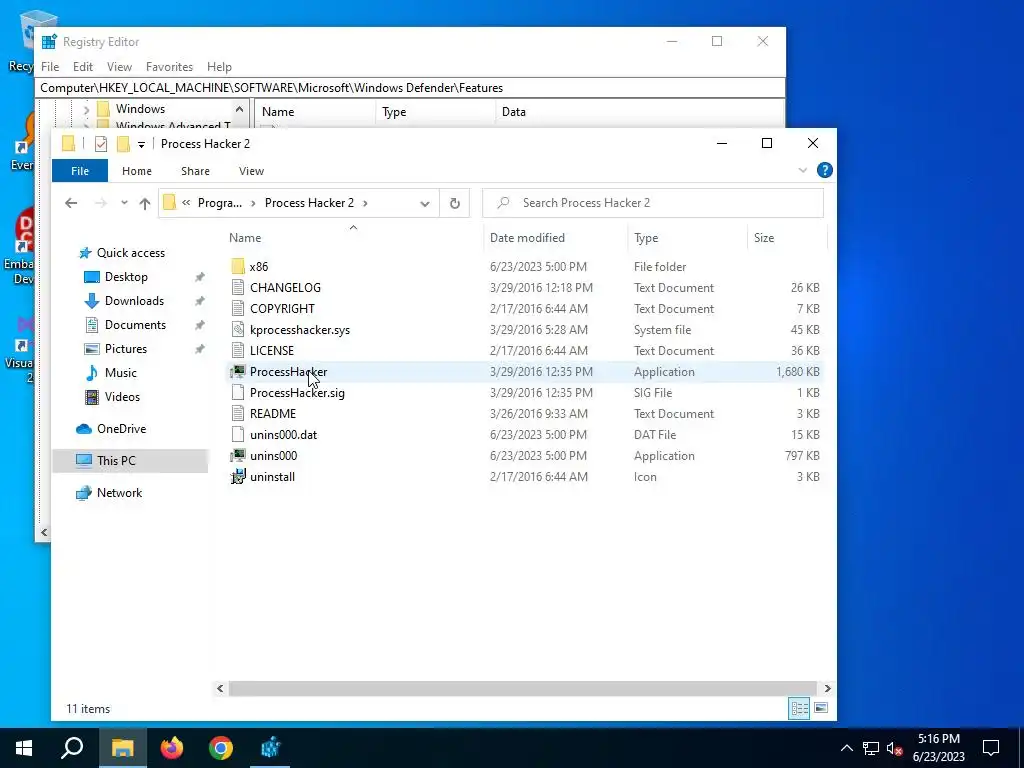Image resolution: width=1024 pixels, height=768 pixels.
Task: Click the breadcrumb overflow double chevron
Action: click(186, 203)
